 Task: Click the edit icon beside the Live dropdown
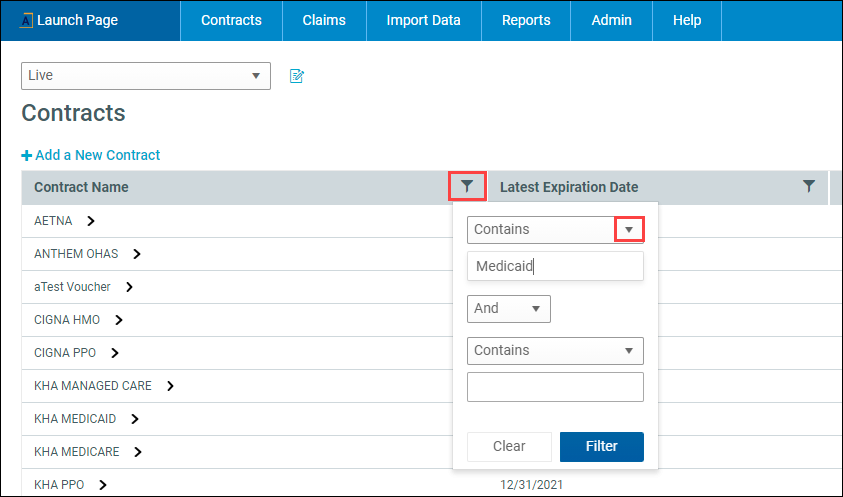coord(296,76)
